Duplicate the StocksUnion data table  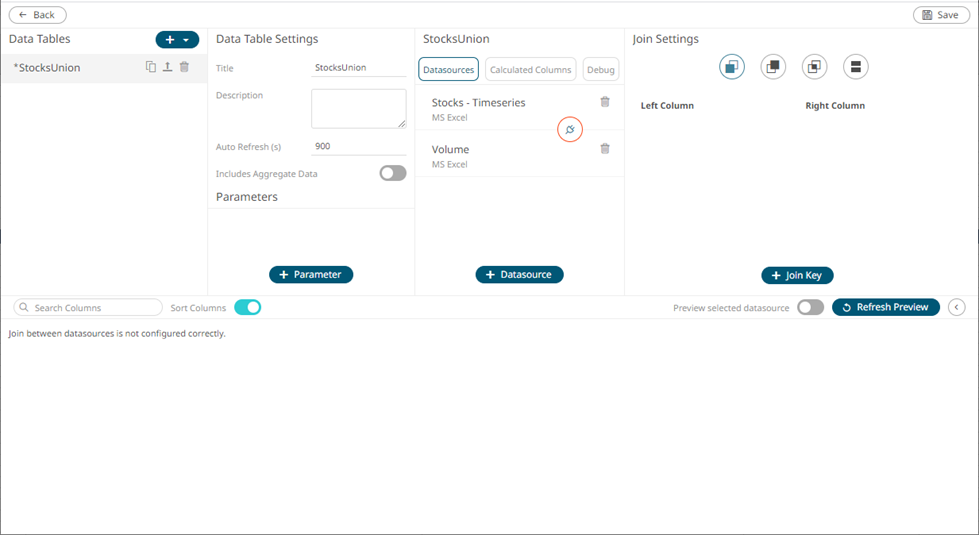tap(151, 67)
